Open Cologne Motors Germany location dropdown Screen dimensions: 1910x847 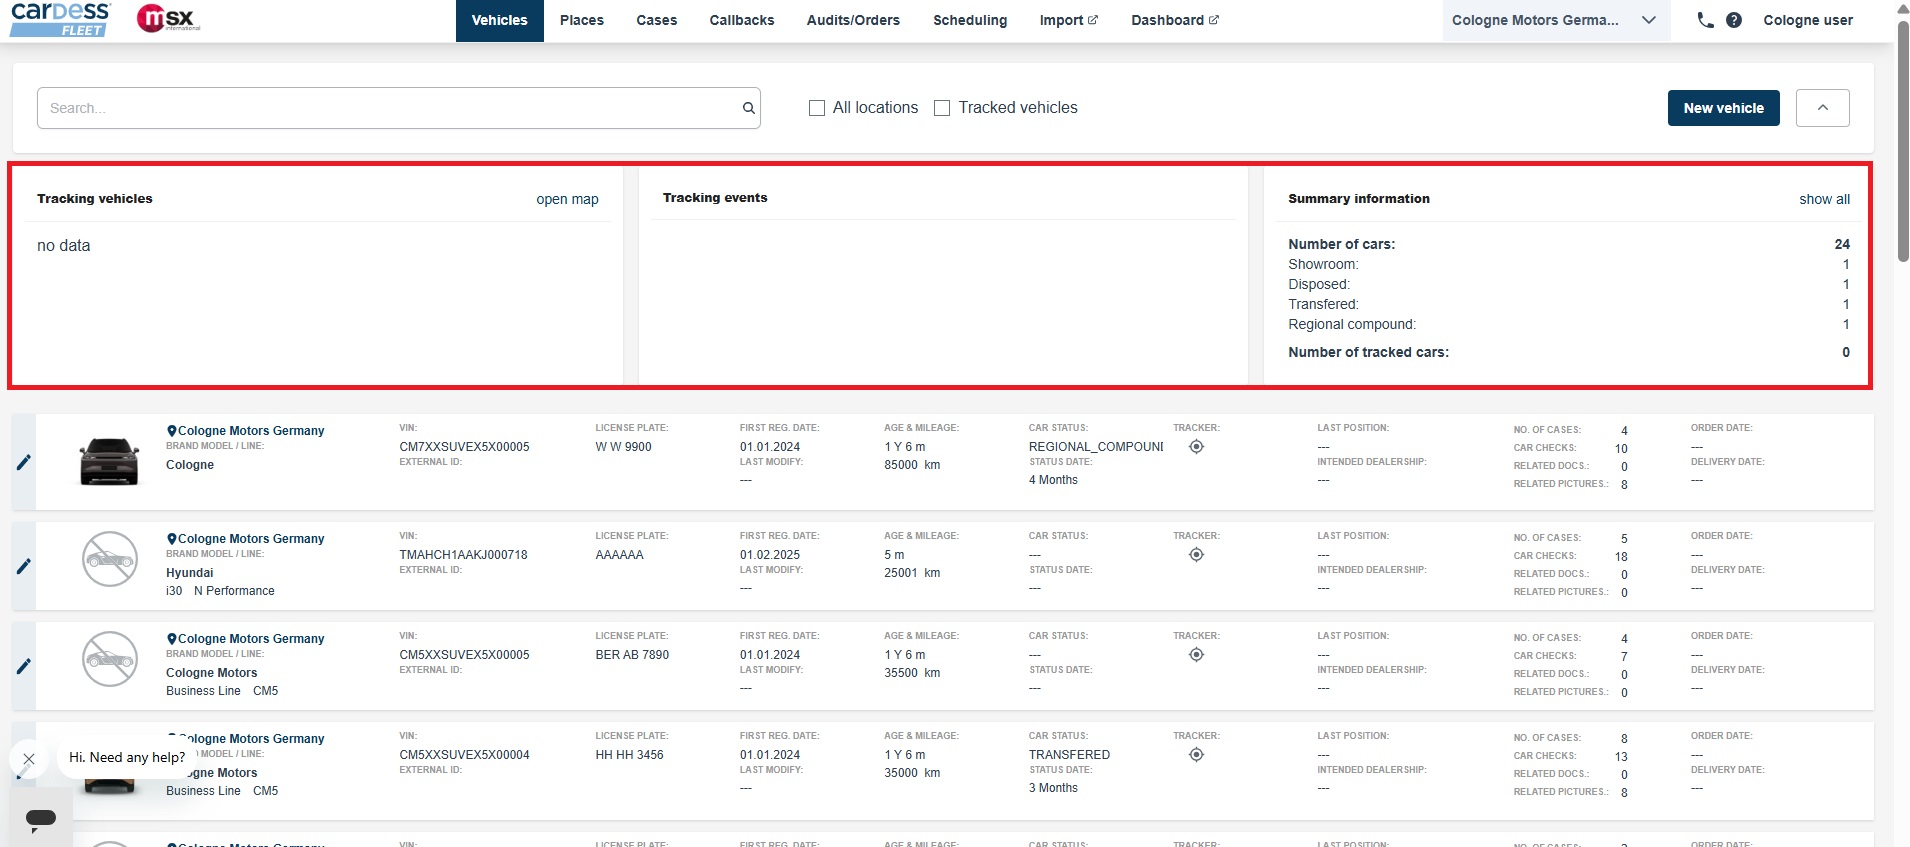point(1555,20)
